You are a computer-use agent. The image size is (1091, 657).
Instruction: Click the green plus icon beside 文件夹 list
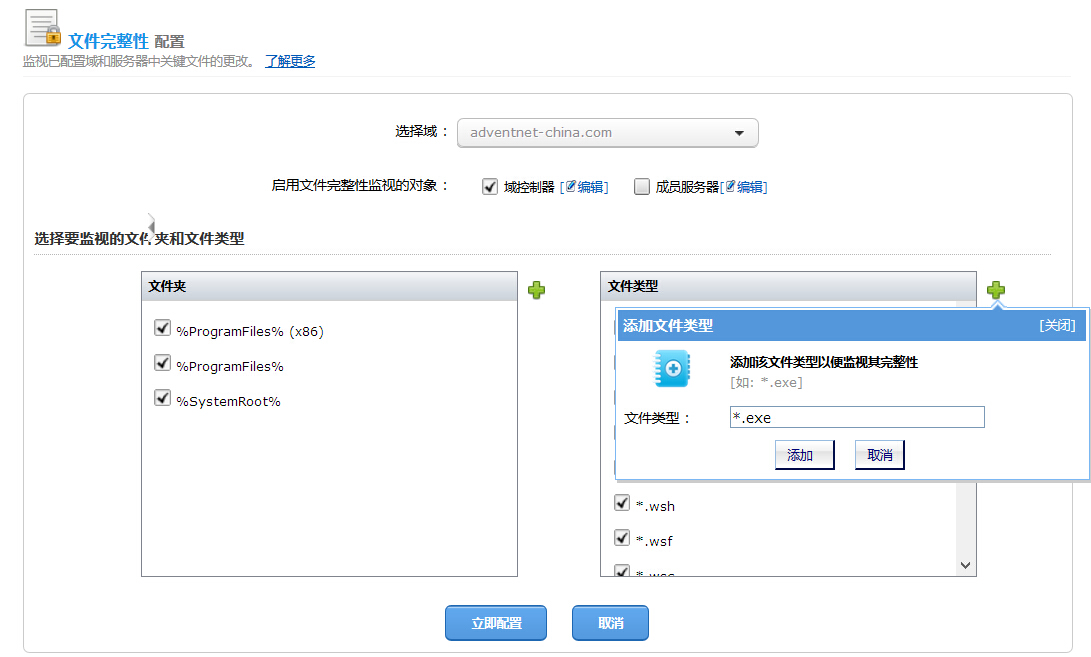click(x=537, y=290)
